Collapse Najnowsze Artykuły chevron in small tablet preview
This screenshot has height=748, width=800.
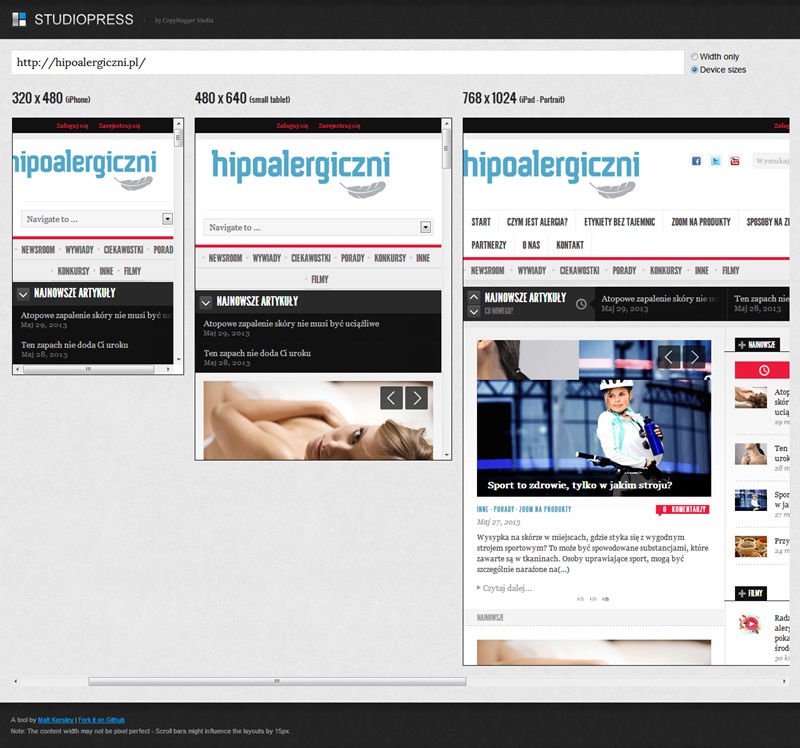[205, 301]
